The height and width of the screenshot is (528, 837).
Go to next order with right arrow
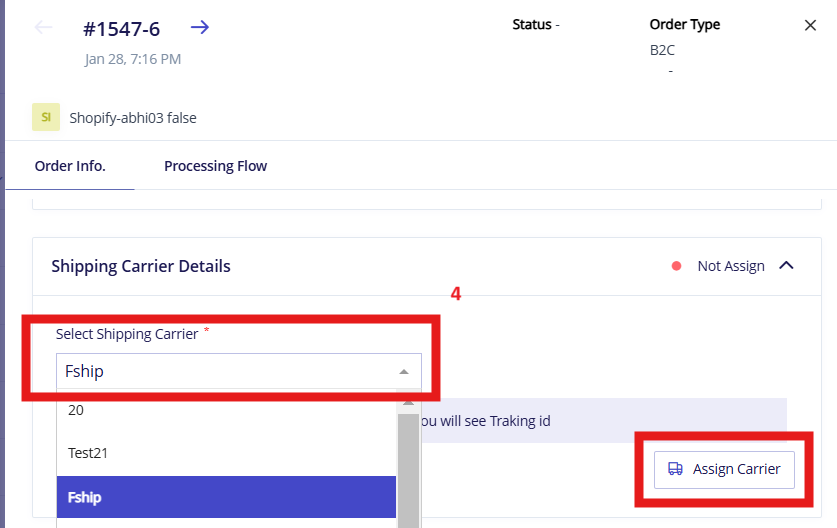[x=200, y=27]
